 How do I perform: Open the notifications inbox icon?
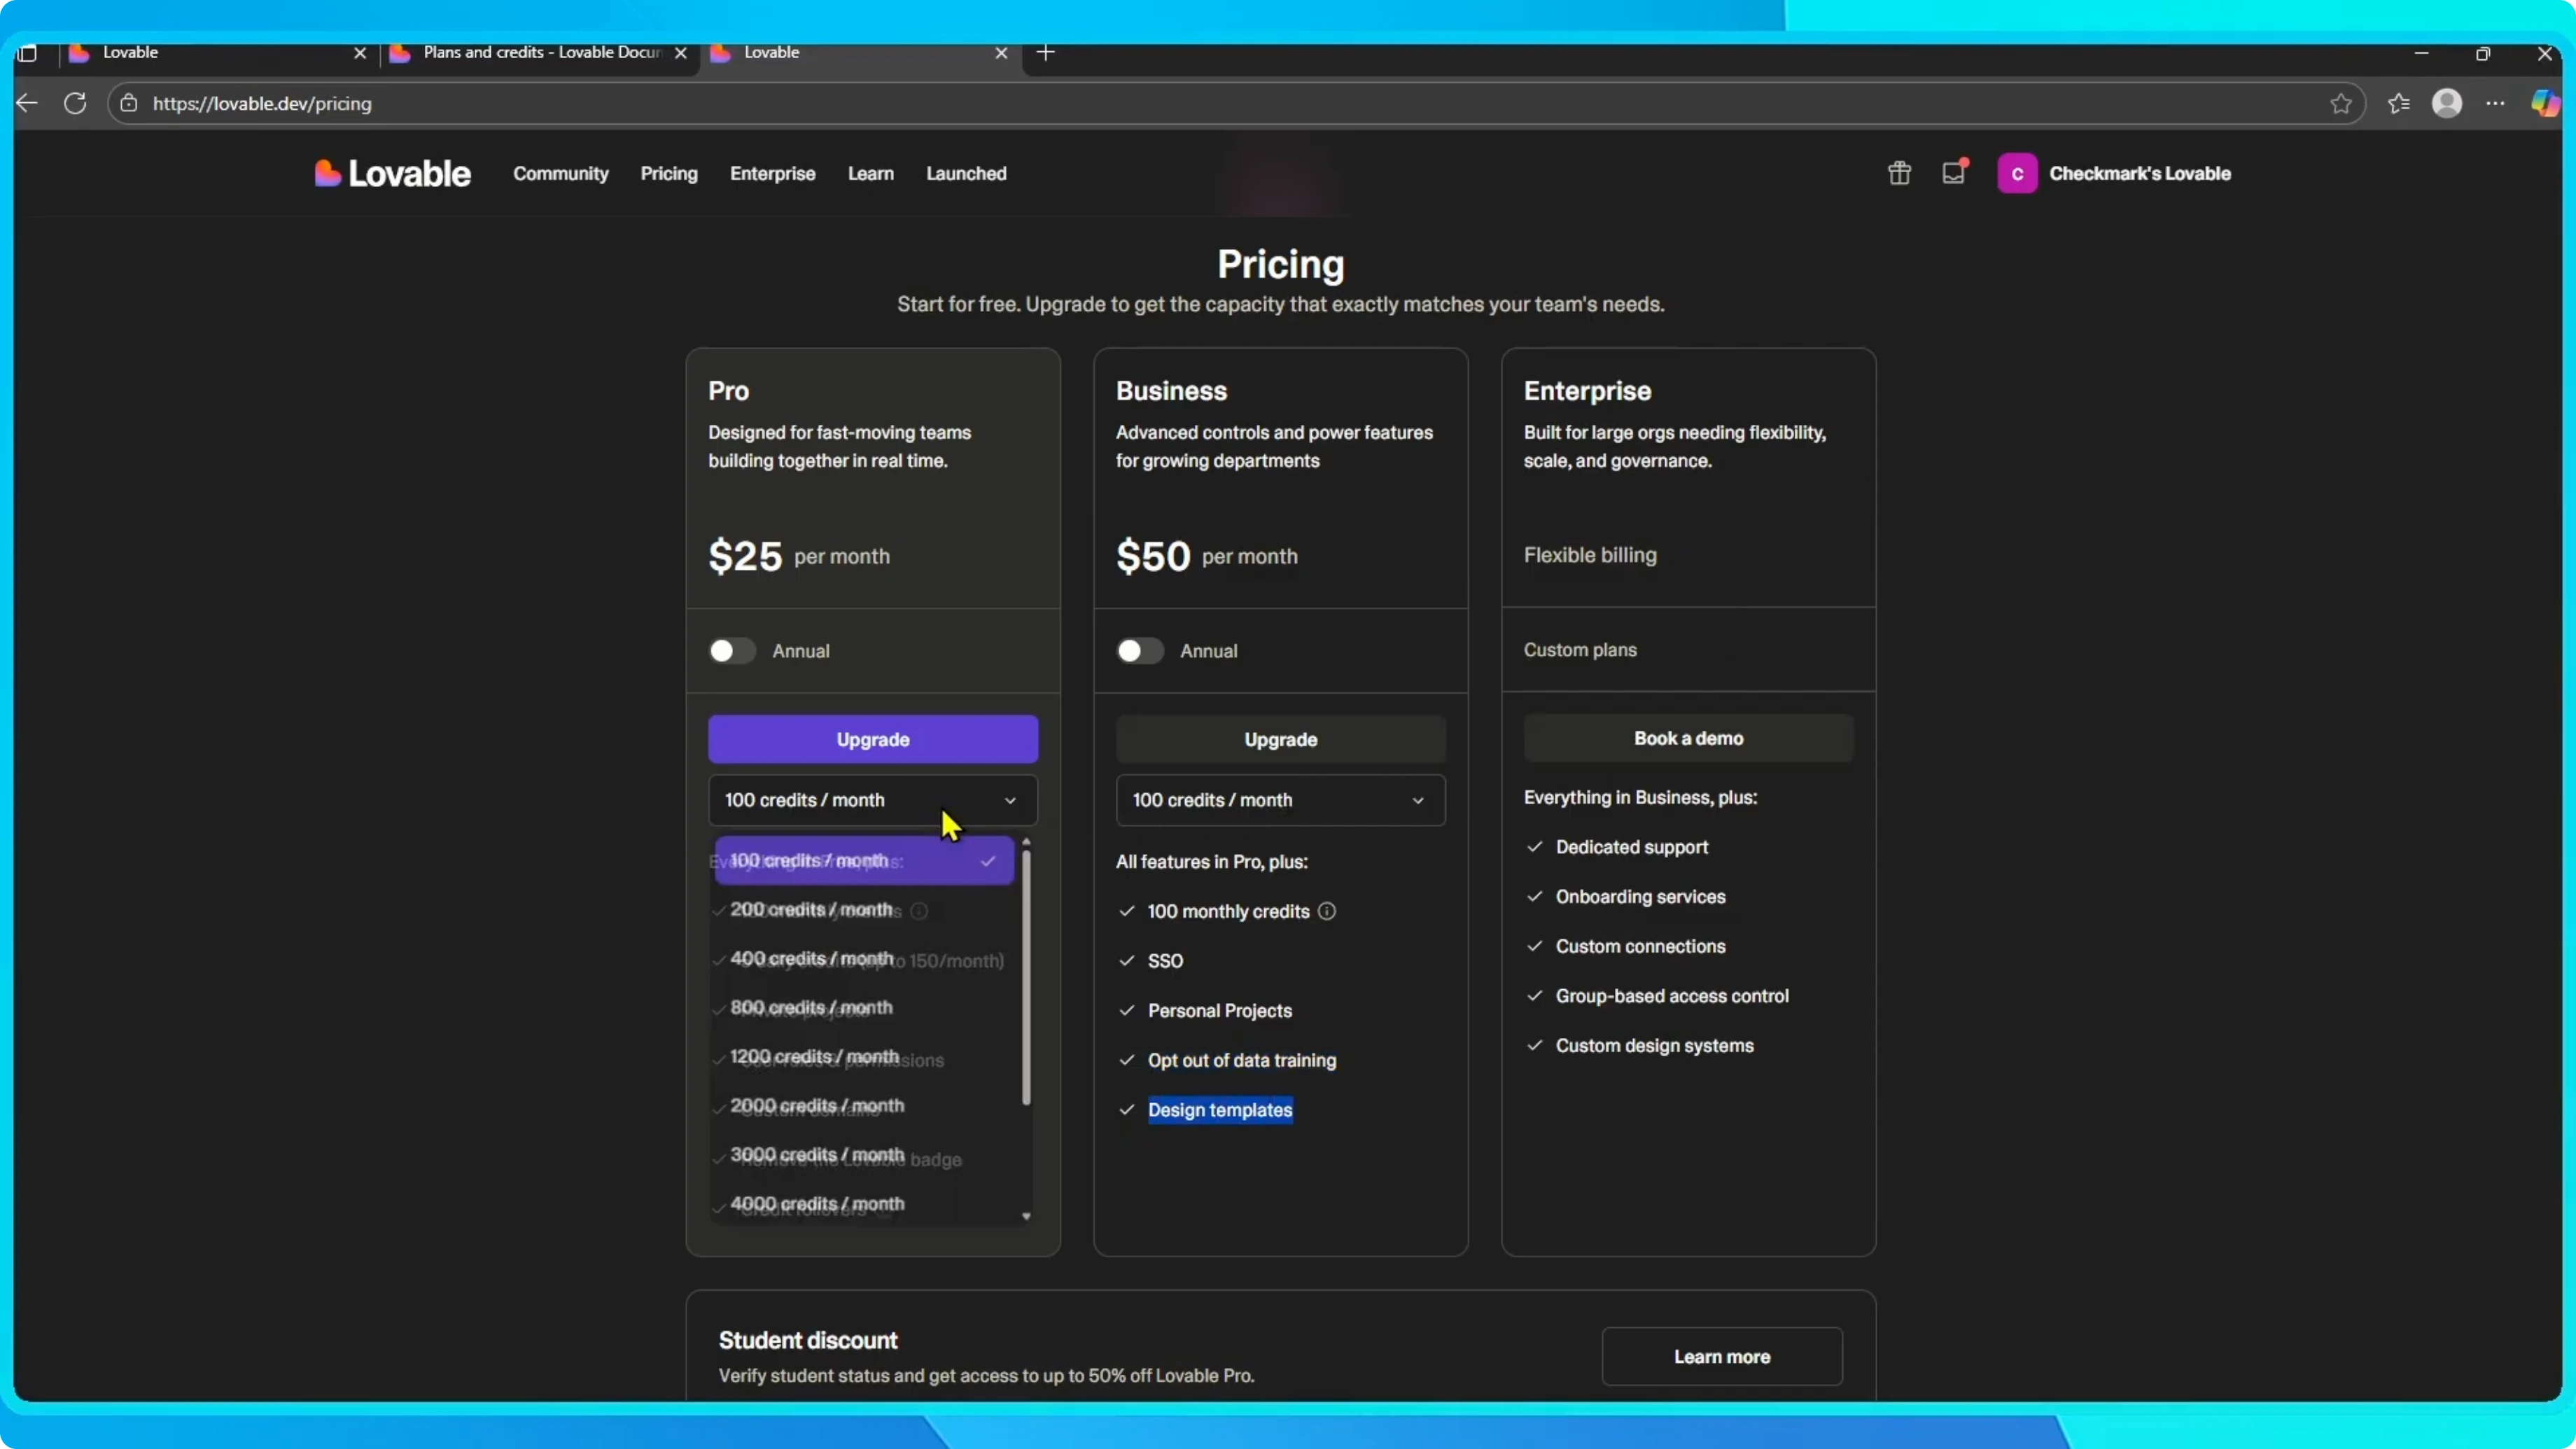coord(1953,173)
